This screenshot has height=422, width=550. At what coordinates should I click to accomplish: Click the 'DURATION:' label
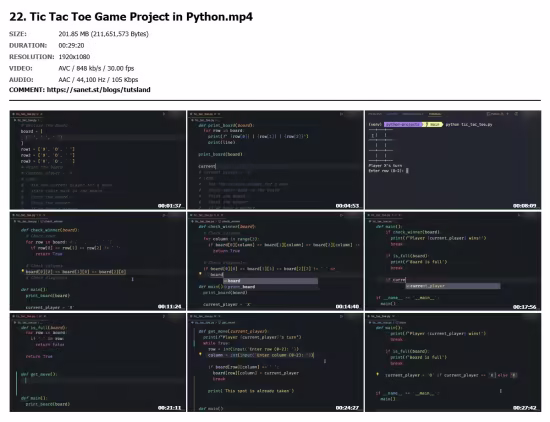pyautogui.click(x=28, y=46)
